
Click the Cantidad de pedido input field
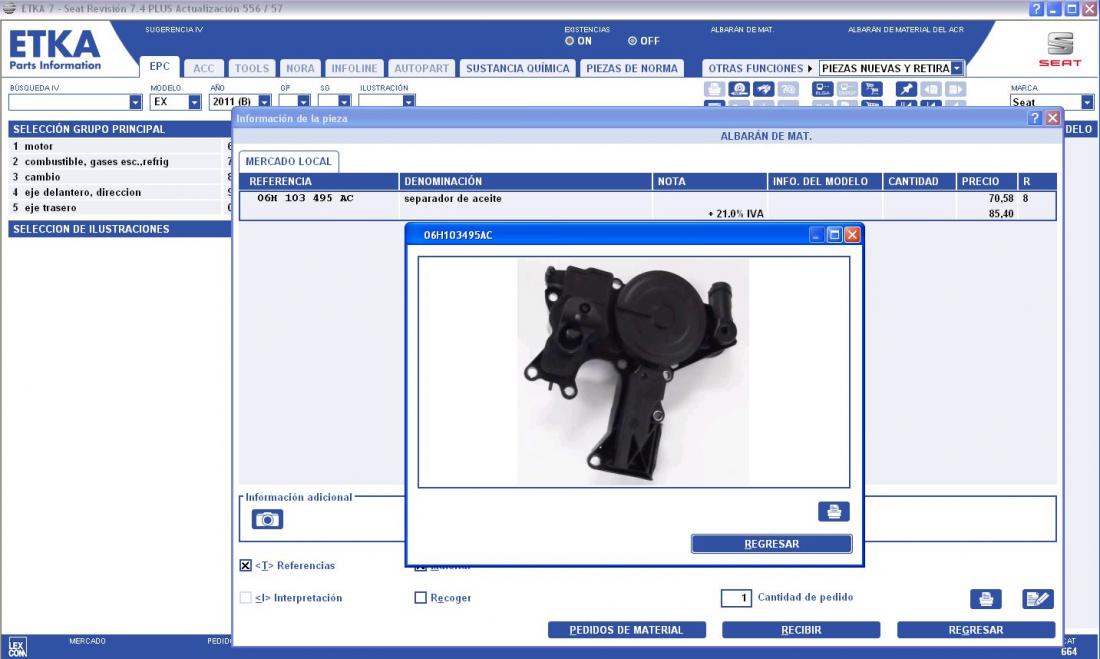click(736, 598)
